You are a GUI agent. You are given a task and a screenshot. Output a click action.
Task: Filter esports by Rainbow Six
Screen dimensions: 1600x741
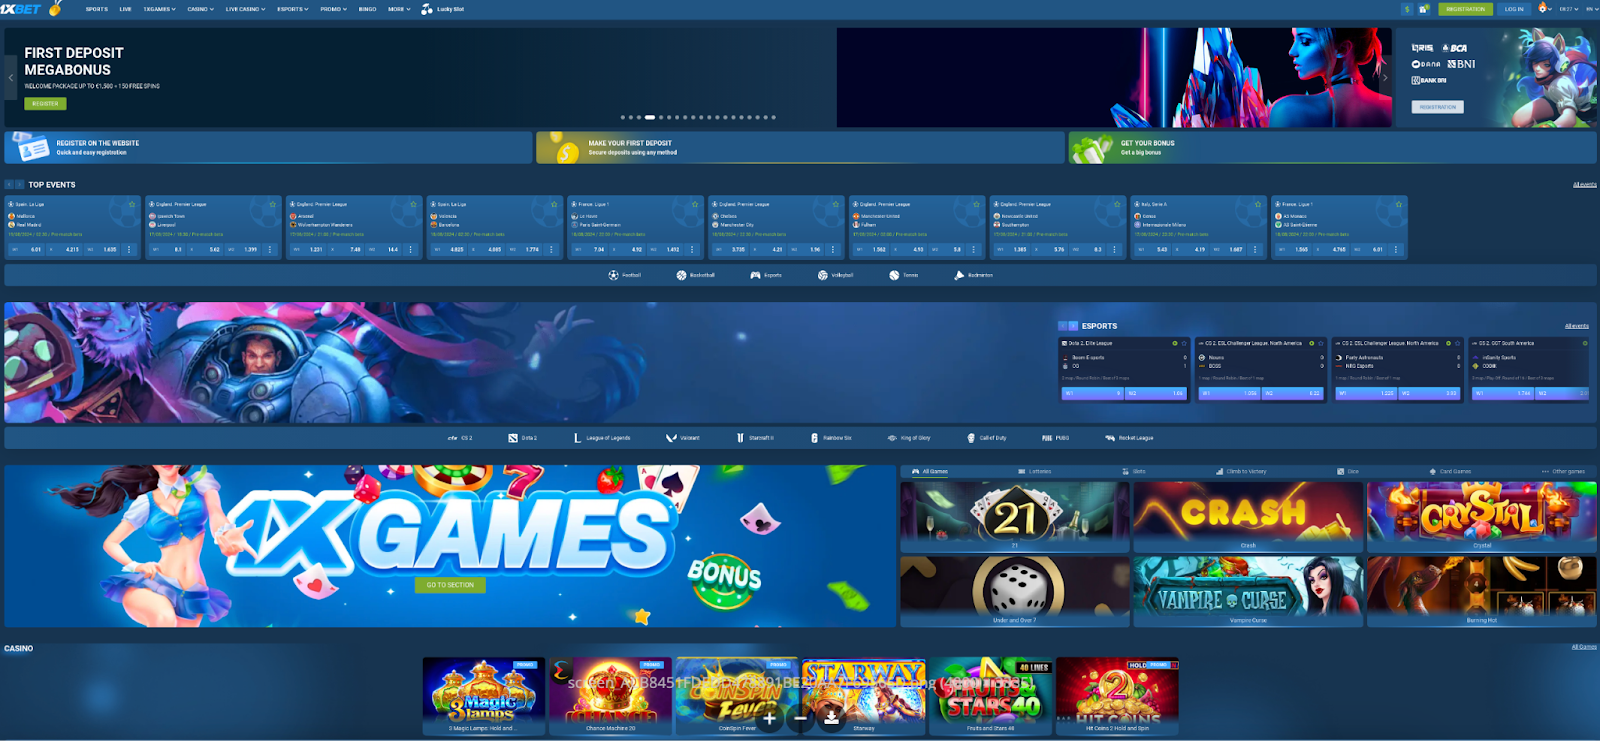click(831, 438)
